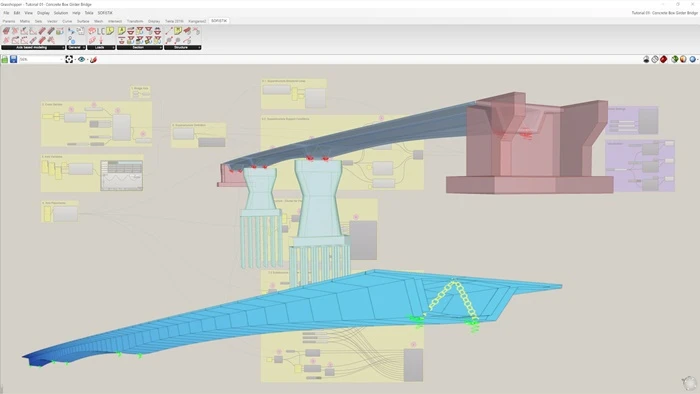This screenshot has width=700, height=394.
Task: Switch to the Kangaroo2 tab
Action: pyautogui.click(x=197, y=21)
